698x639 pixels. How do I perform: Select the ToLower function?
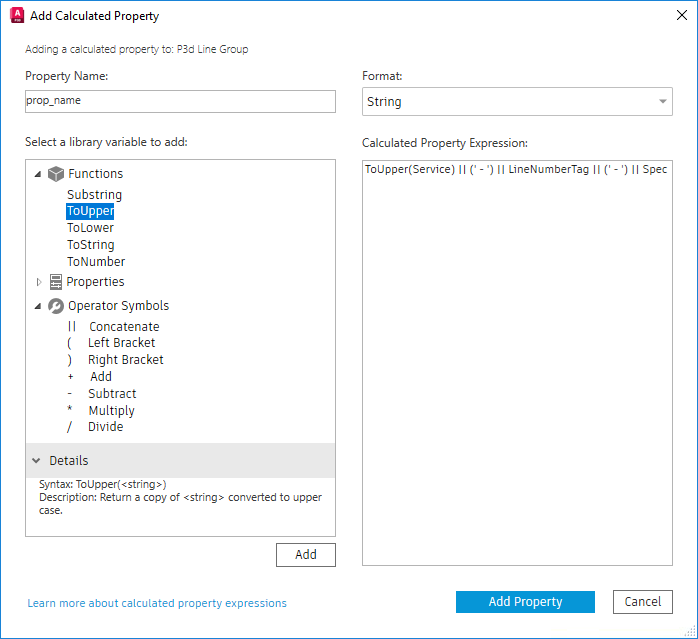coord(90,228)
